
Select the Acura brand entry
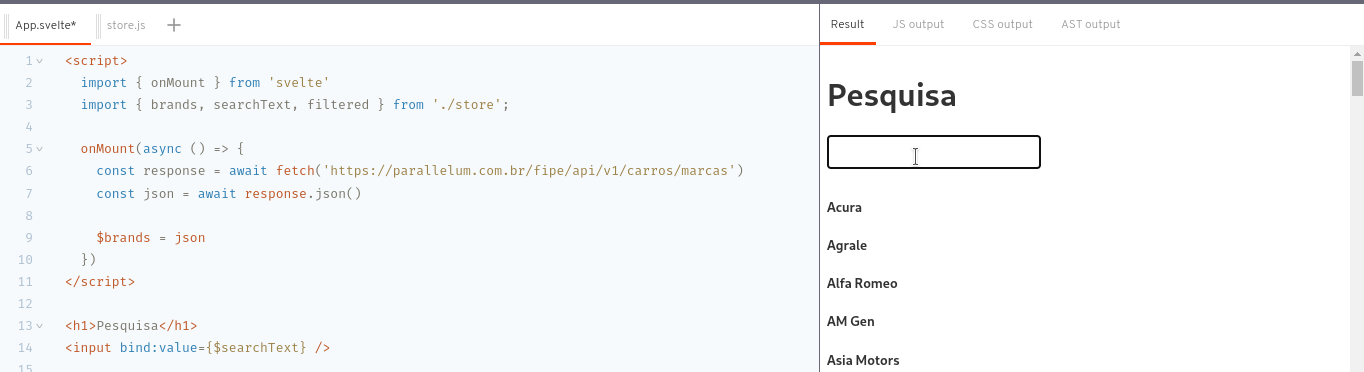tap(844, 208)
